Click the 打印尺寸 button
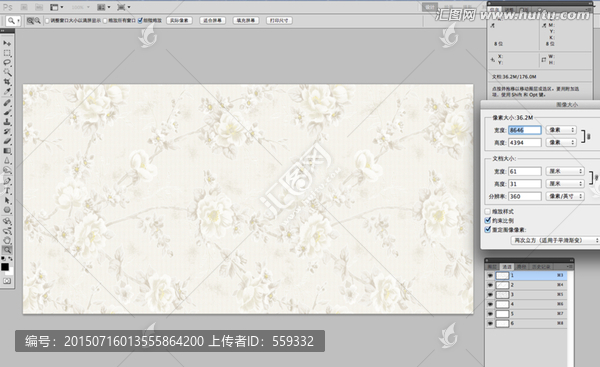The height and width of the screenshot is (367, 600). point(279,21)
